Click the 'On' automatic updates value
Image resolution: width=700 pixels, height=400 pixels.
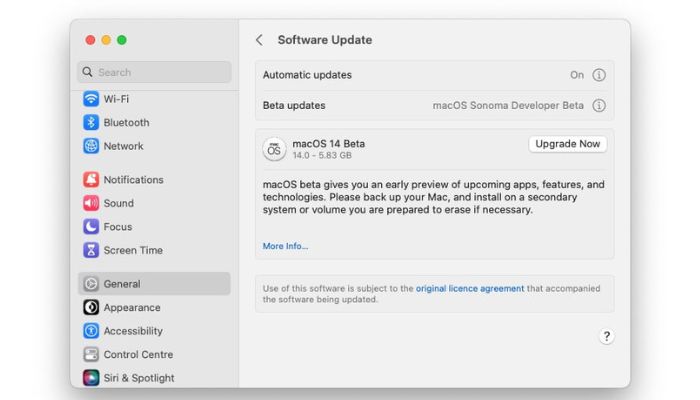[577, 75]
